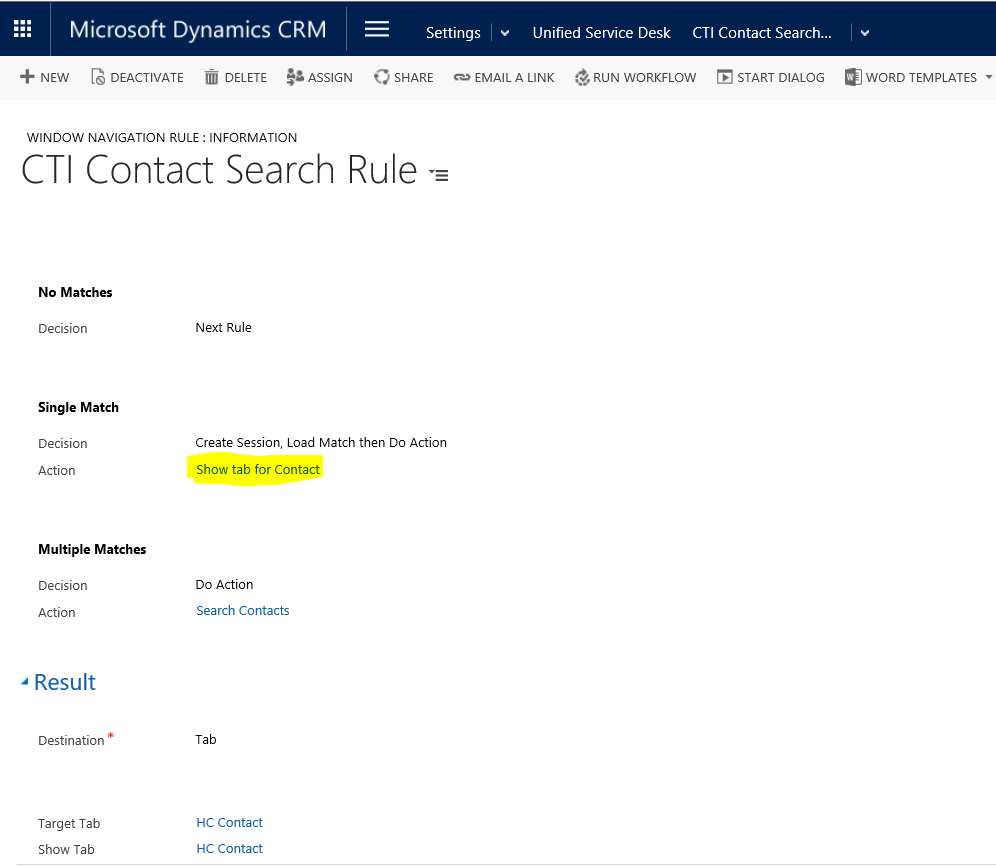
Task: Click the hamburger navigation menu icon
Action: point(377,30)
